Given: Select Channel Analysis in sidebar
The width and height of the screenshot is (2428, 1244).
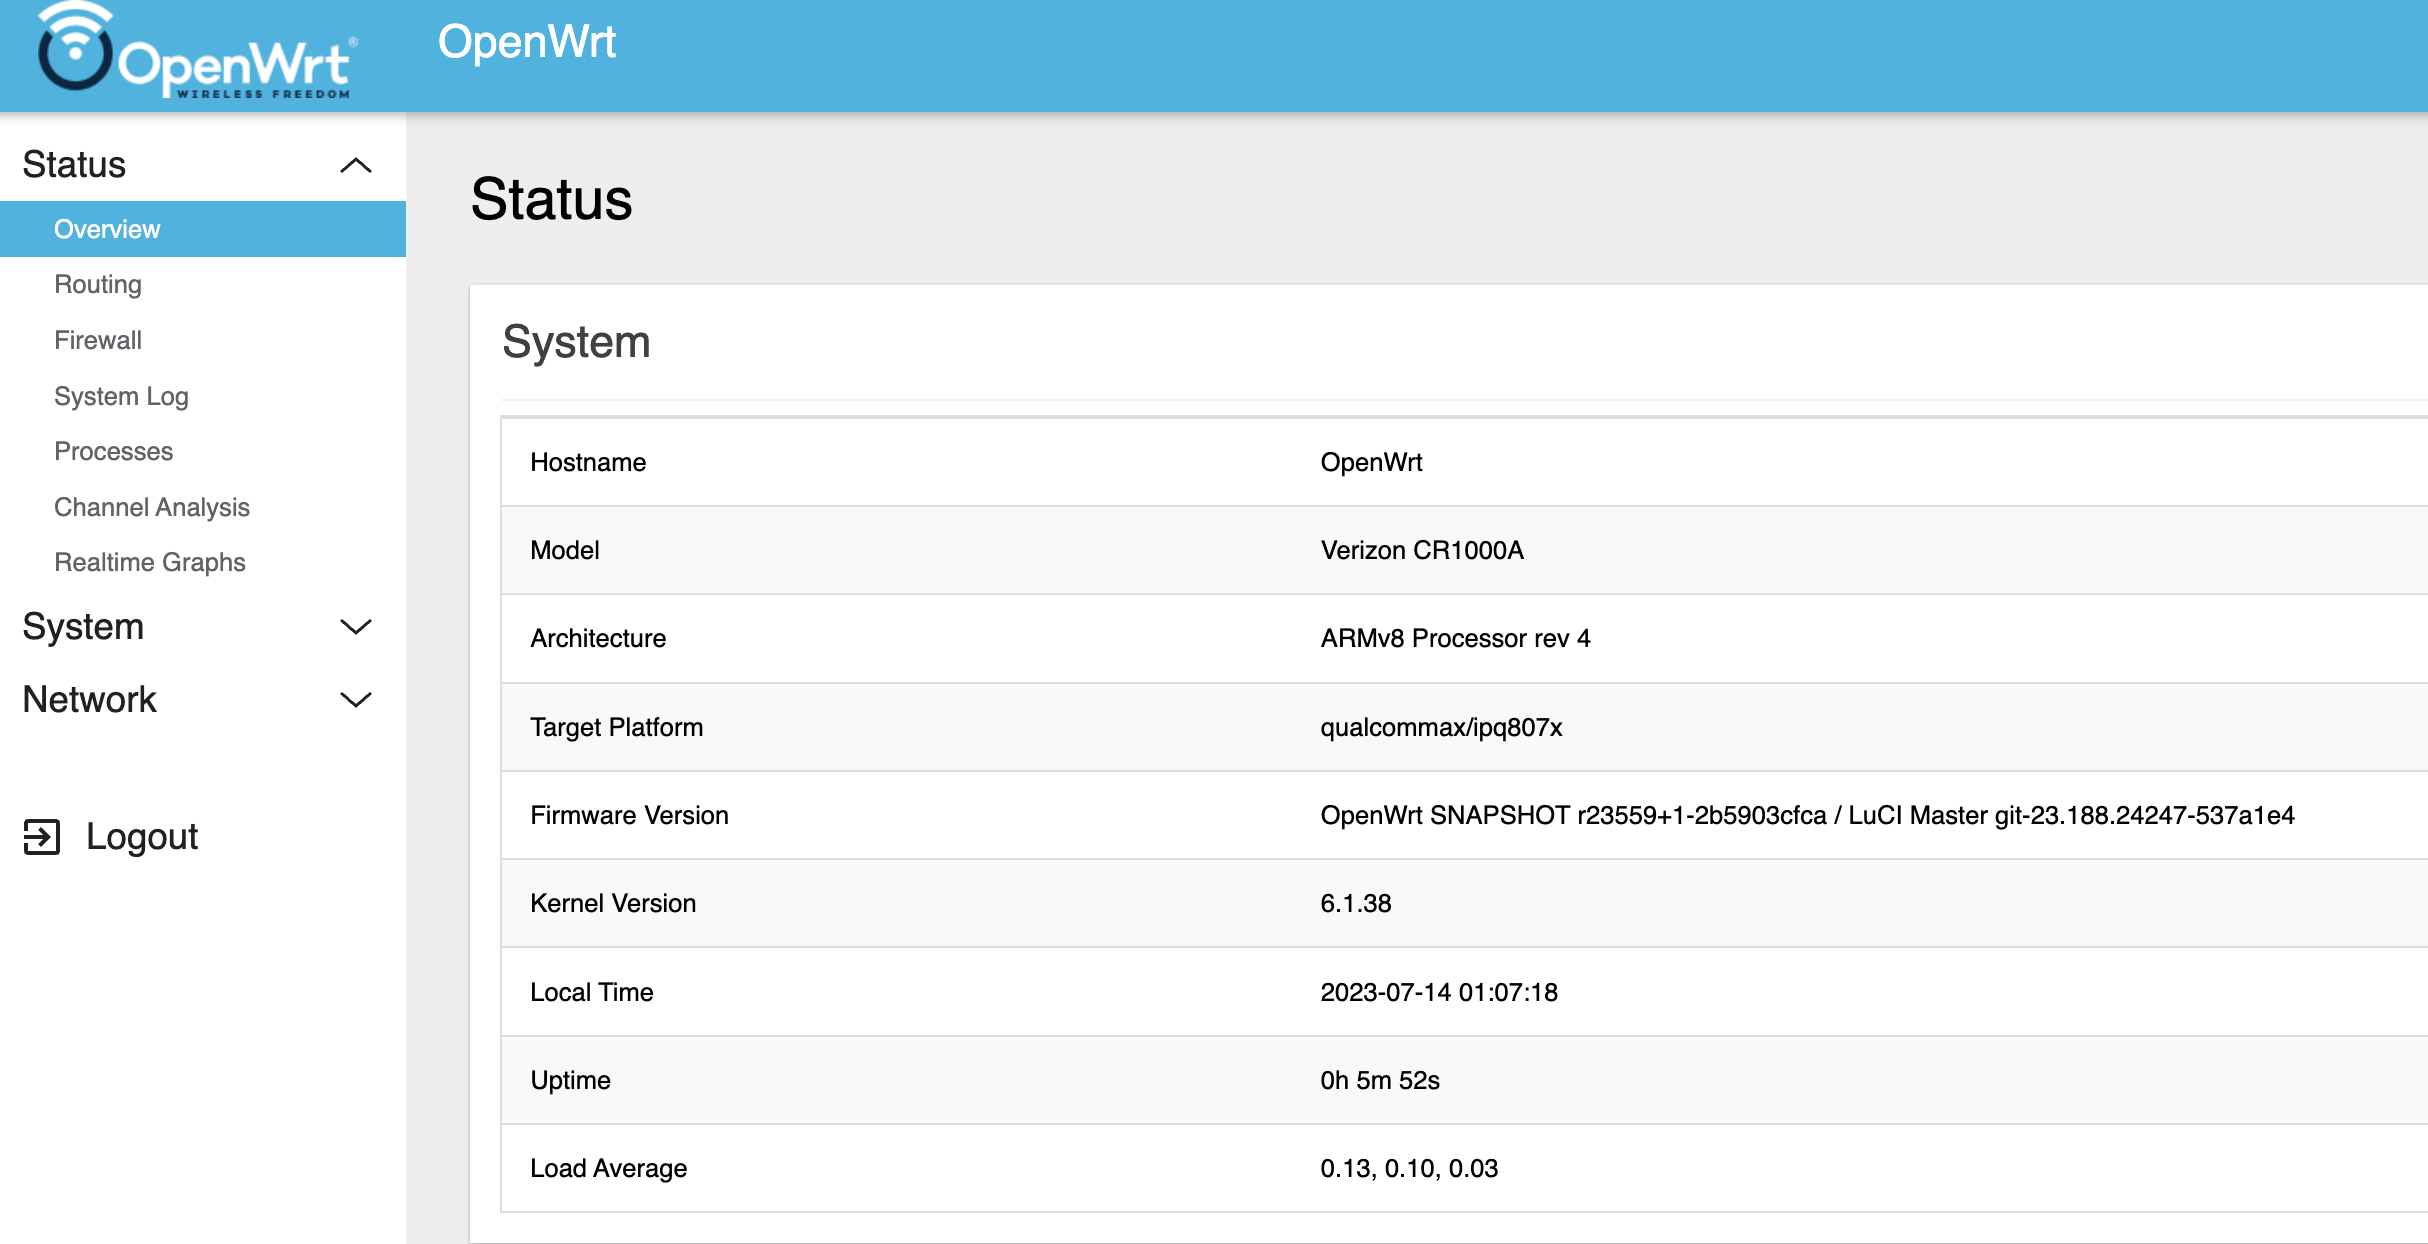Looking at the screenshot, I should coord(152,507).
